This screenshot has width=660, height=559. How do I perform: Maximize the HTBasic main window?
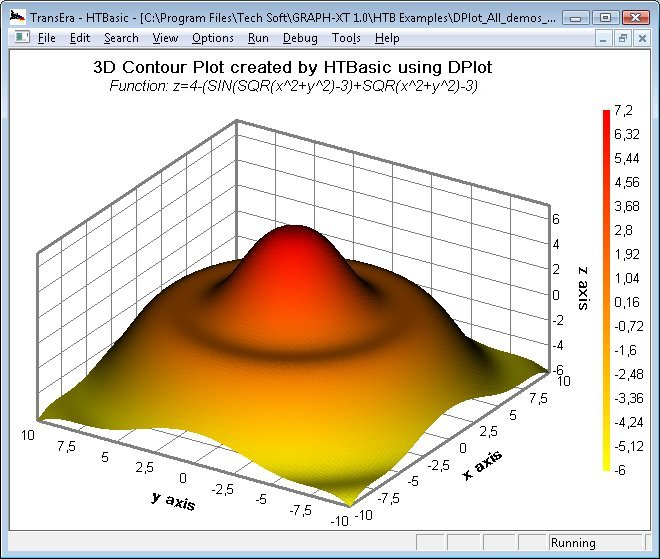[x=605, y=18]
